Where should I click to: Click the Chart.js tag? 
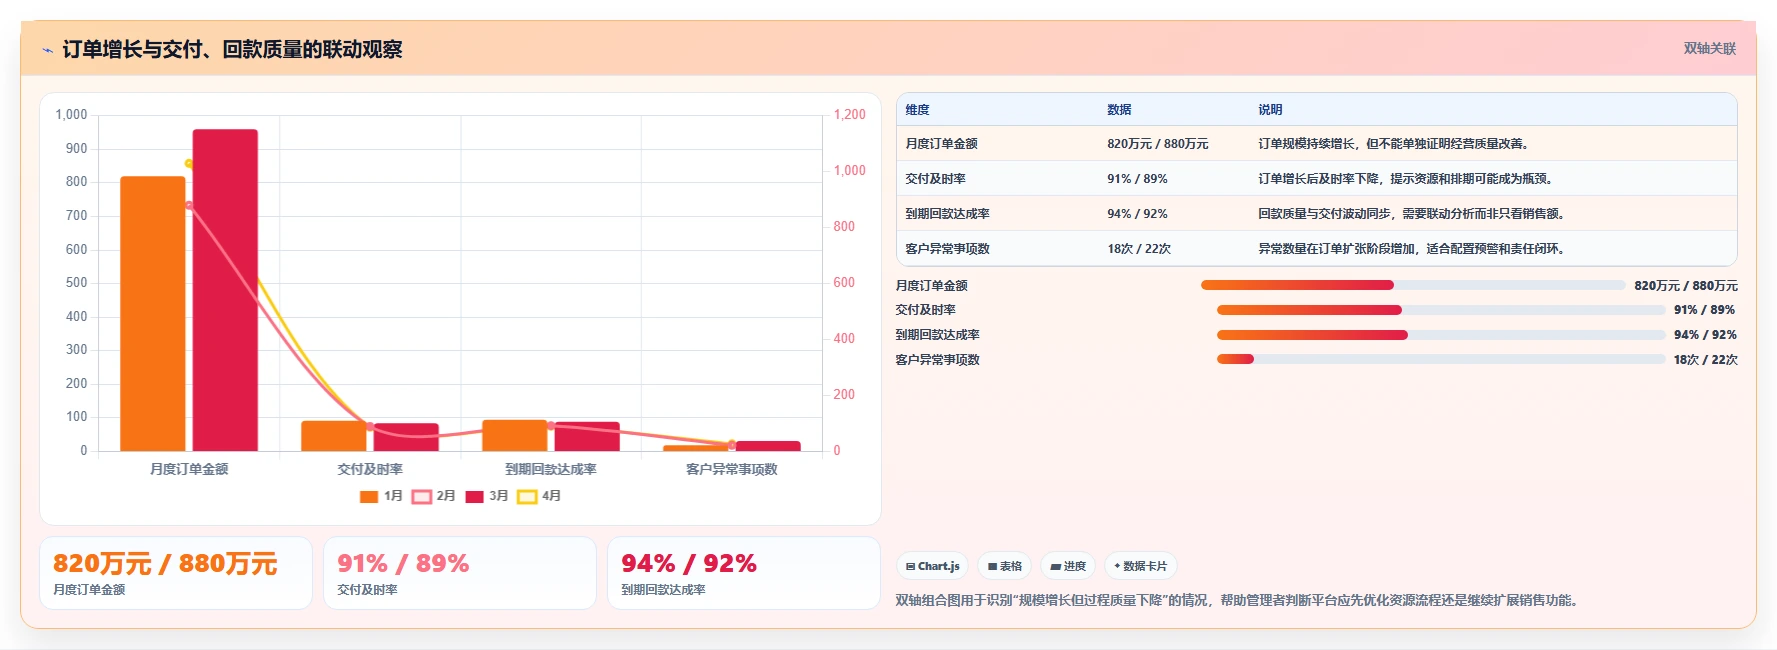pos(932,566)
